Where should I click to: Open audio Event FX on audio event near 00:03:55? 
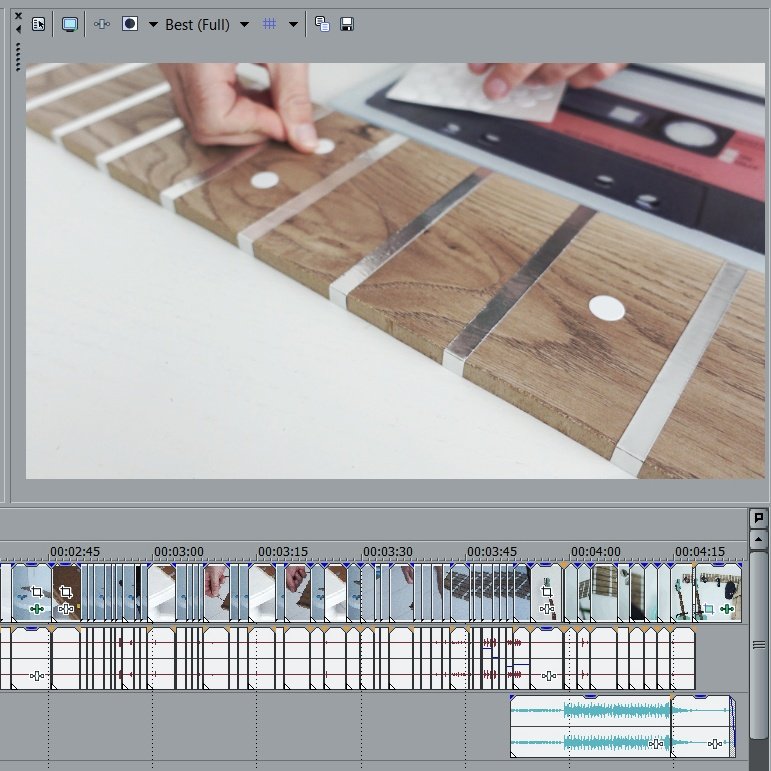[549, 676]
